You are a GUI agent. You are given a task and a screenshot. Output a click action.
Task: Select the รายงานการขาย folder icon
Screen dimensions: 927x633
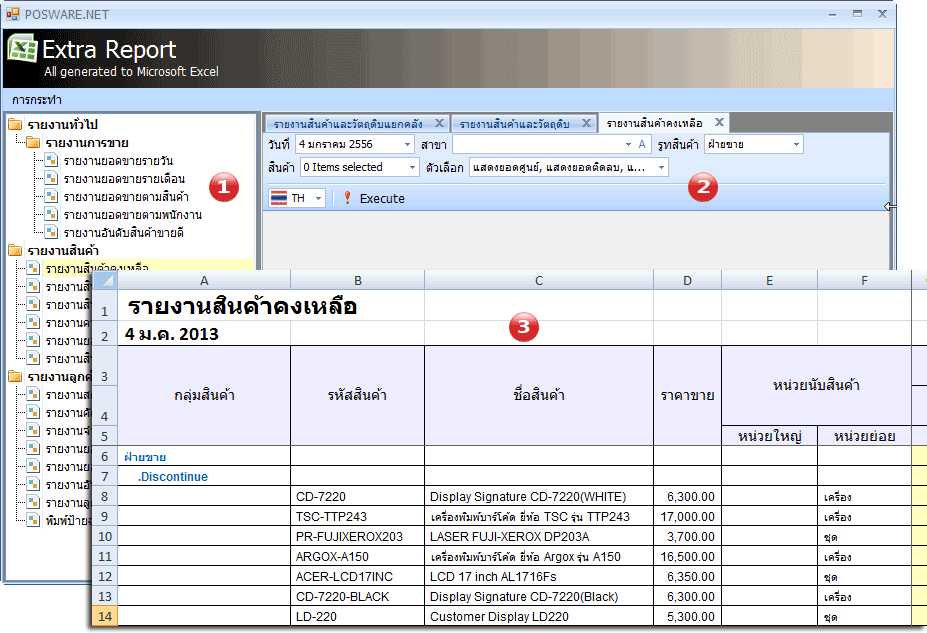point(33,143)
